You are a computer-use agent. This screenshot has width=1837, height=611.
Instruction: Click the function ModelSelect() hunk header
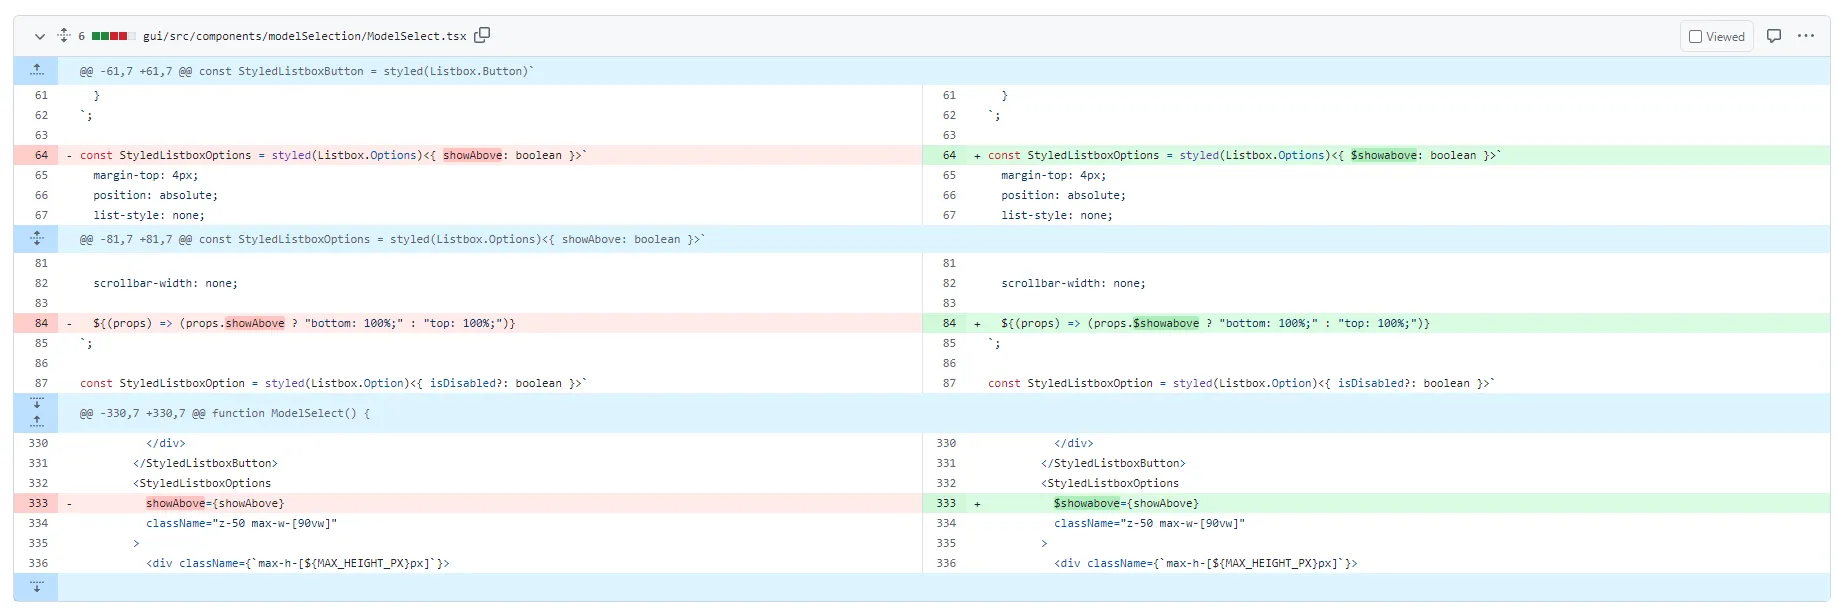coord(225,413)
